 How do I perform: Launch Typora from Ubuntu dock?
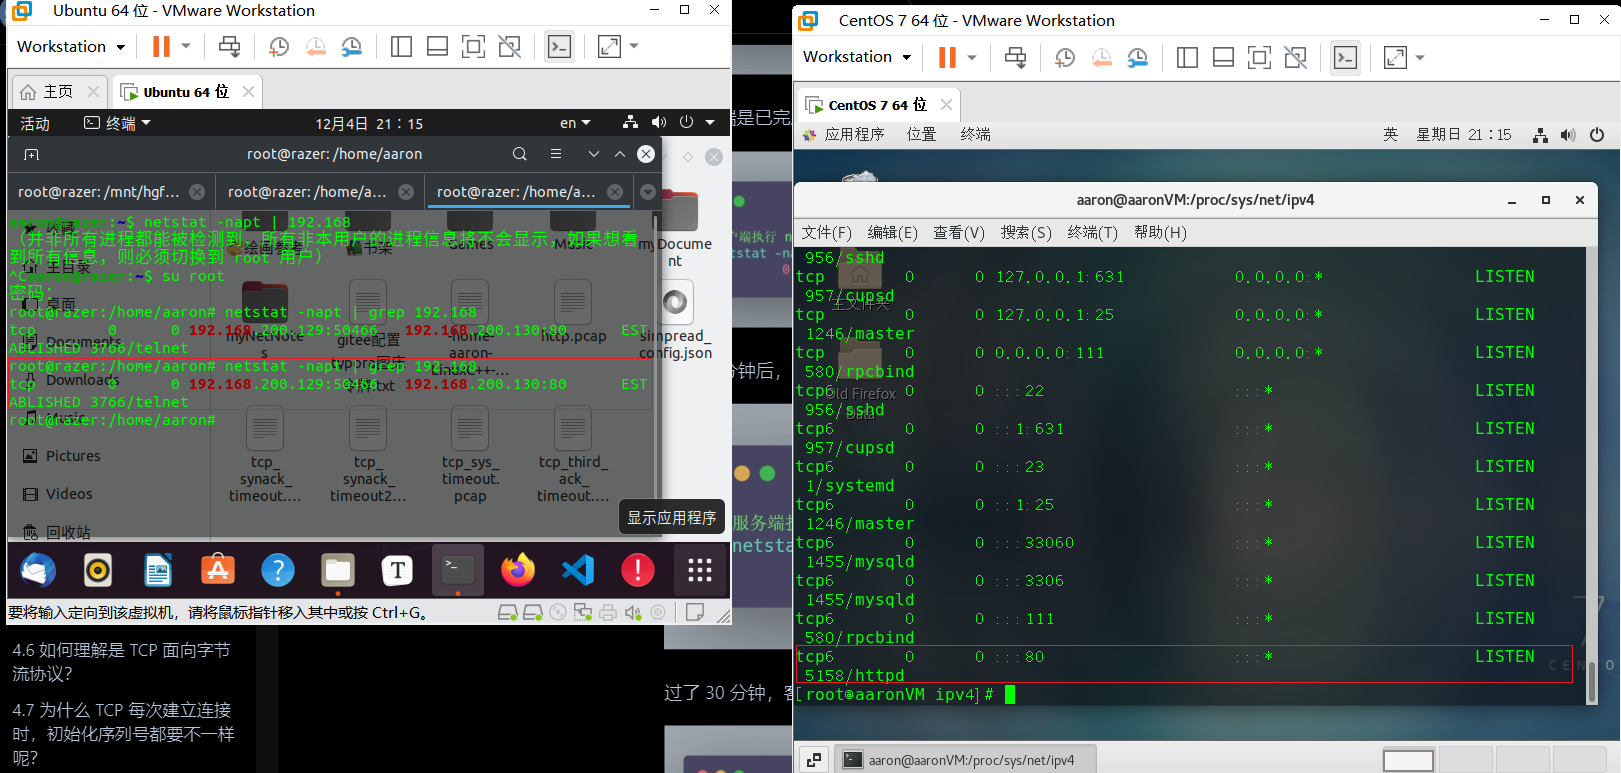[398, 570]
